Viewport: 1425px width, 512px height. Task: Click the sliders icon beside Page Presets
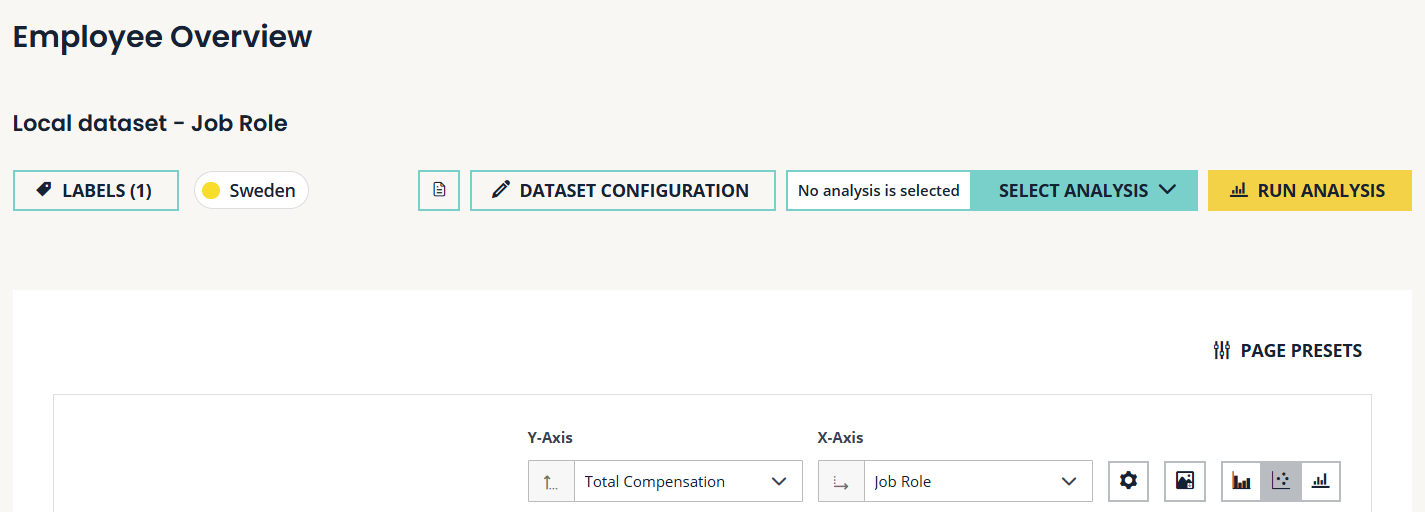pos(1221,350)
